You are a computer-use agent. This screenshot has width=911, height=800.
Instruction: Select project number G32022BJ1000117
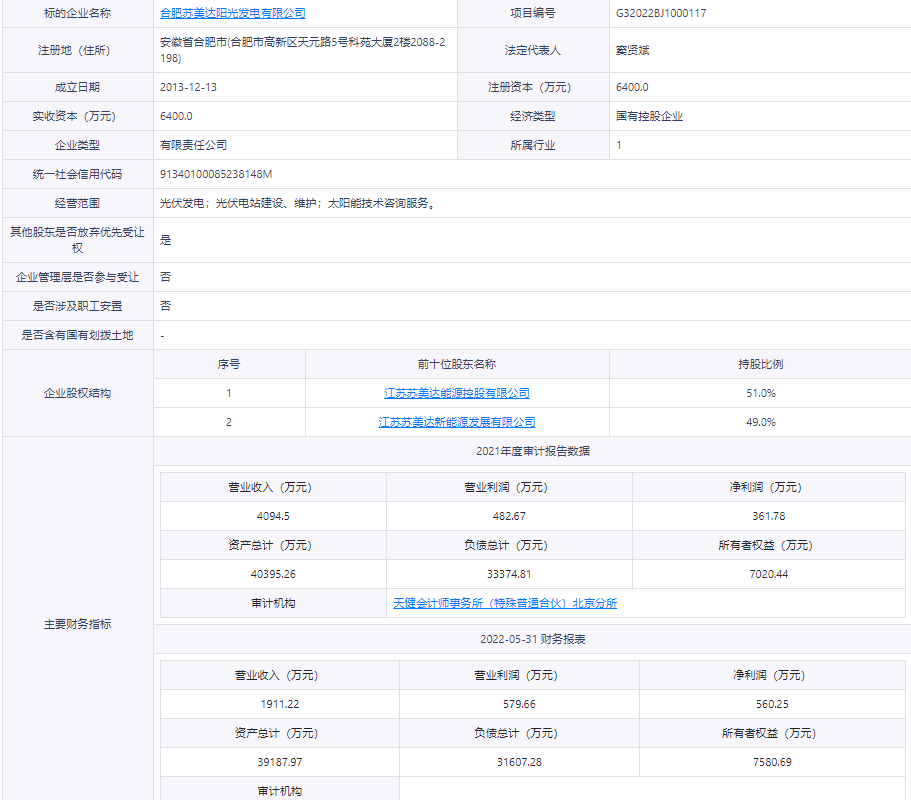click(661, 13)
